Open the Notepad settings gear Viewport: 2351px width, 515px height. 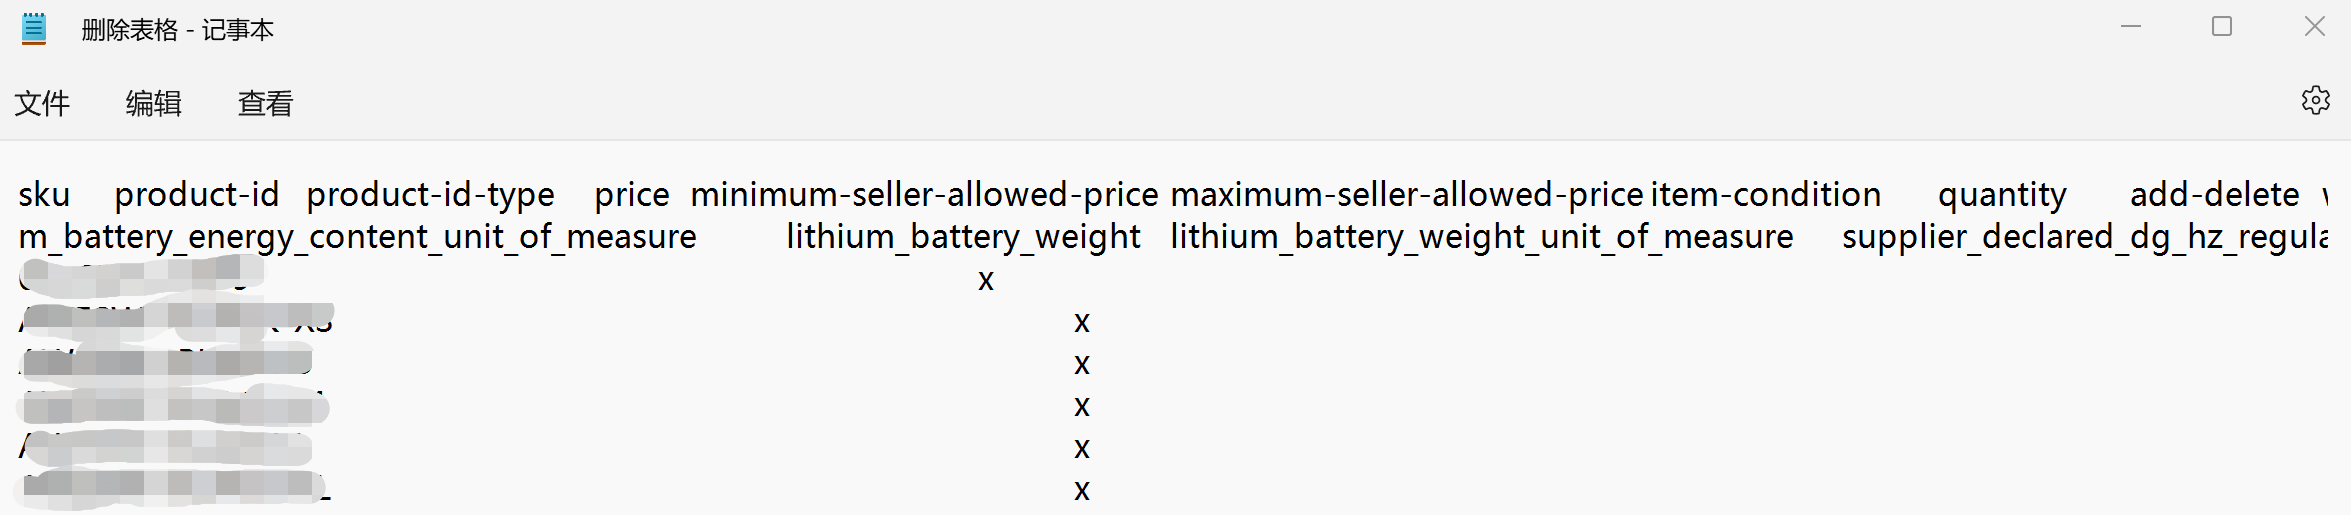(x=2315, y=101)
